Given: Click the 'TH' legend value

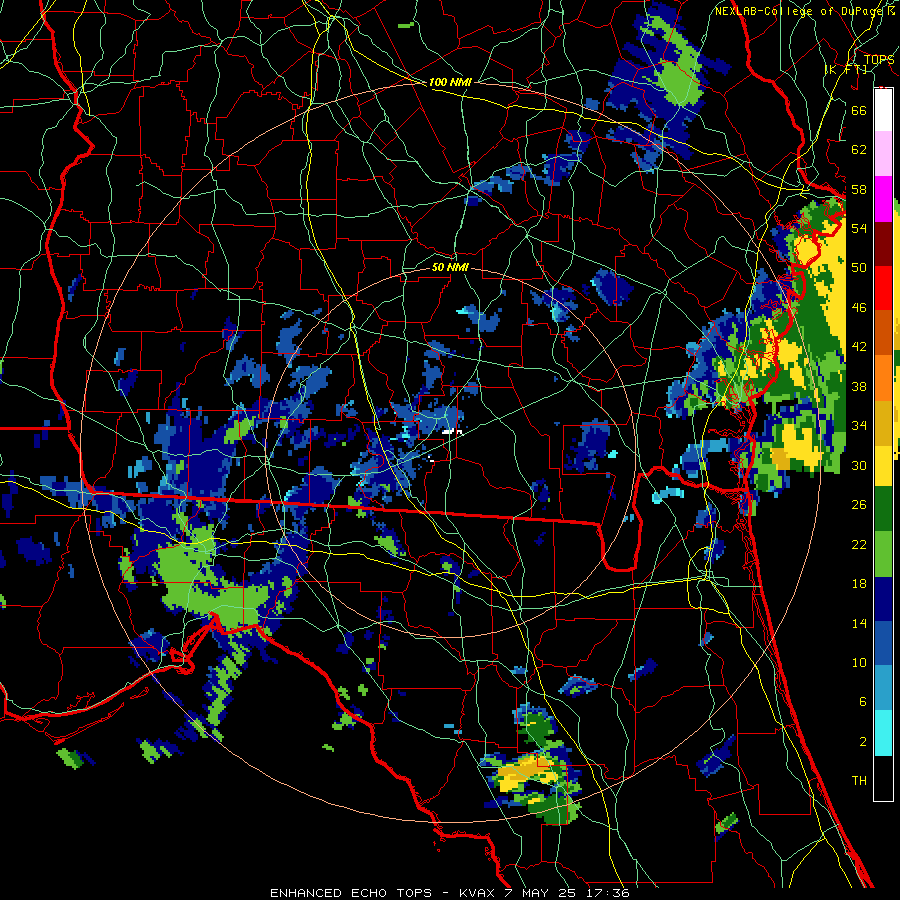Looking at the screenshot, I should [x=859, y=781].
